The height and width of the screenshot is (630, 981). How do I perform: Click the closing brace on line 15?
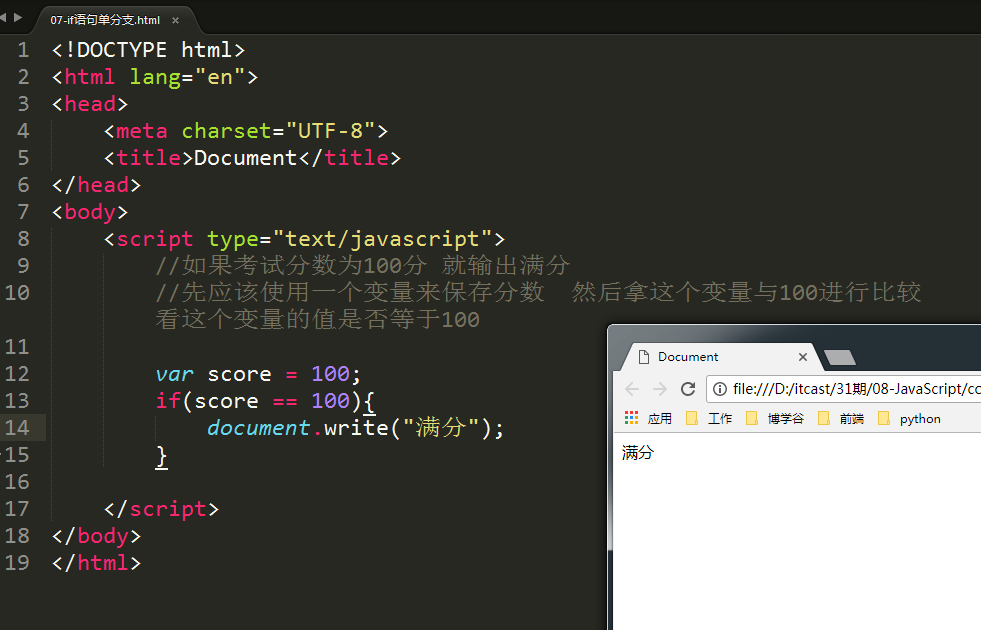[x=161, y=456]
